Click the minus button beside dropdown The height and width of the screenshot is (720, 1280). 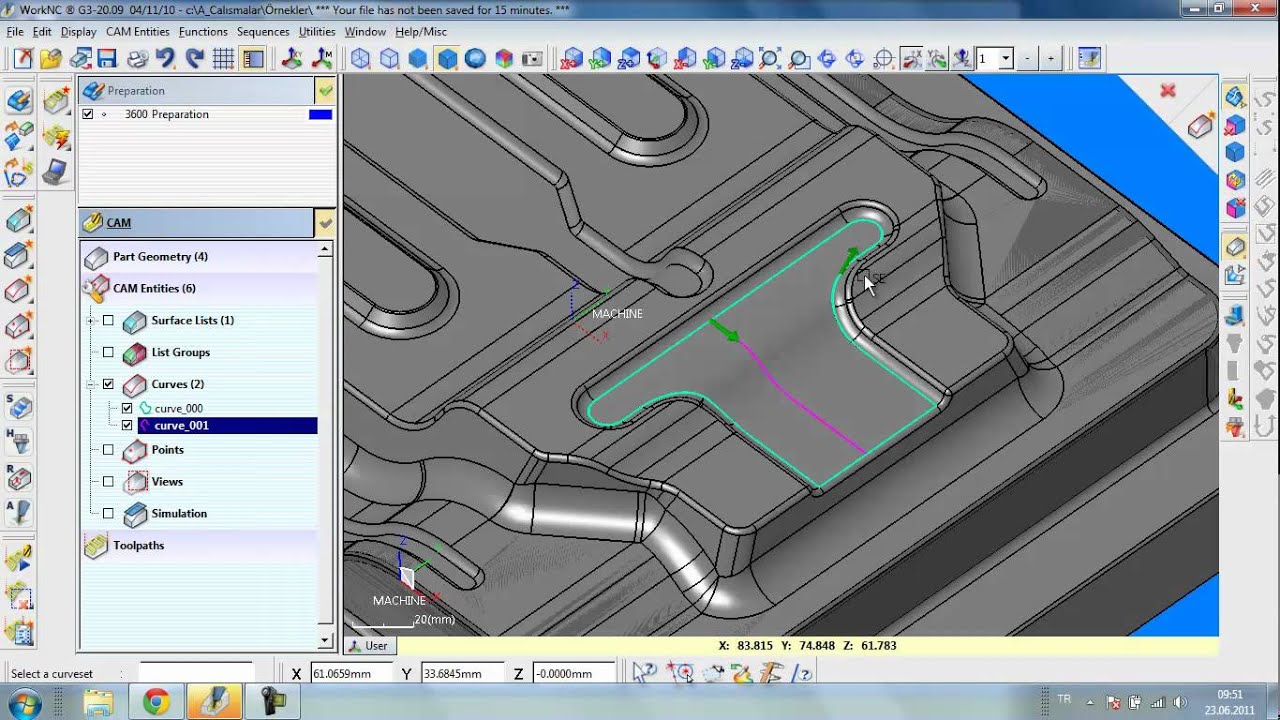pos(1028,59)
